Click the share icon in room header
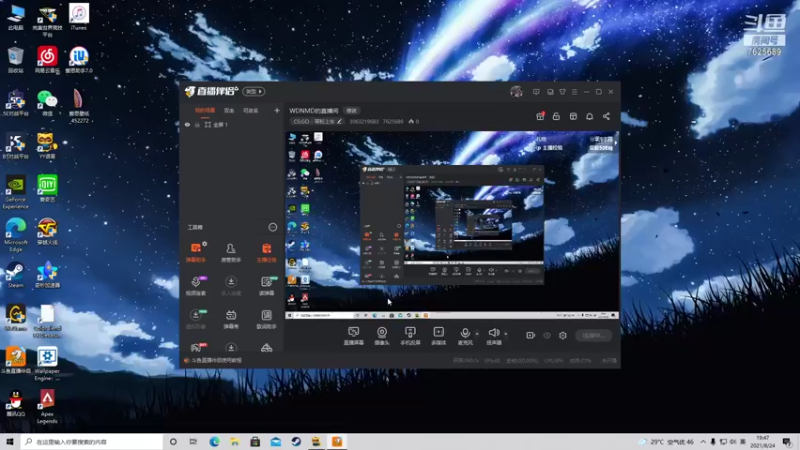 [606, 116]
